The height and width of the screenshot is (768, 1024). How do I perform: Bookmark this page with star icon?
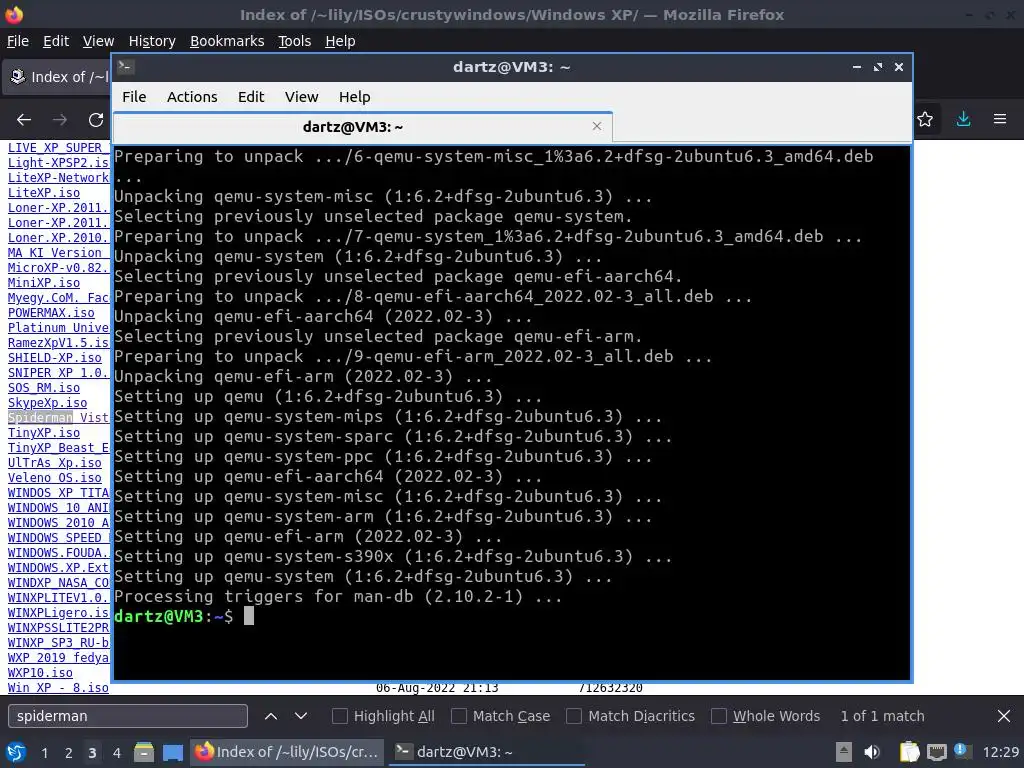click(x=925, y=119)
